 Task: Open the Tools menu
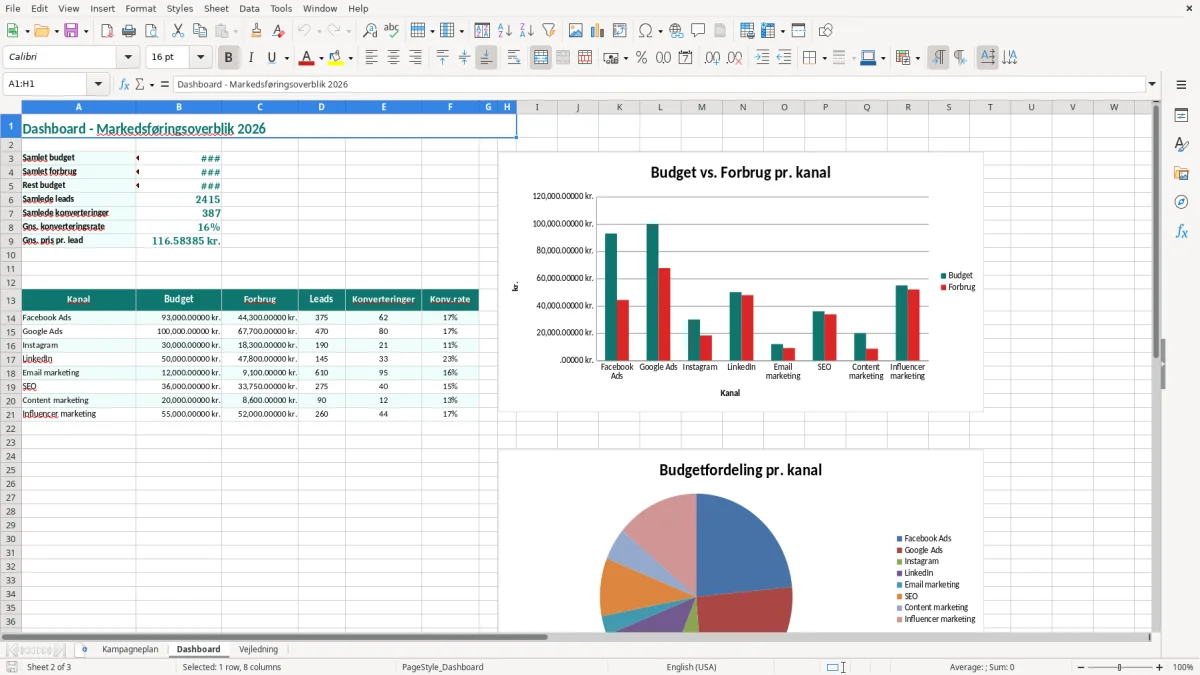[x=281, y=8]
